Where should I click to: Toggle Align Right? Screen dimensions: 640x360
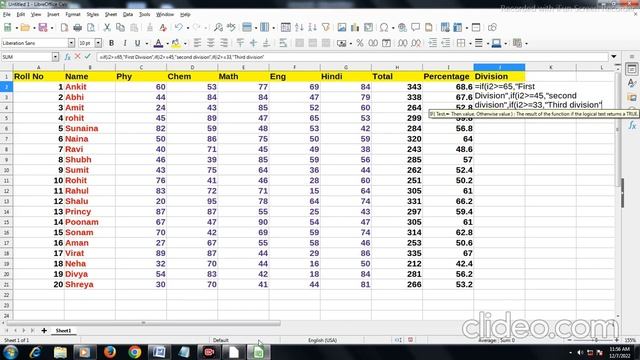[x=224, y=43]
